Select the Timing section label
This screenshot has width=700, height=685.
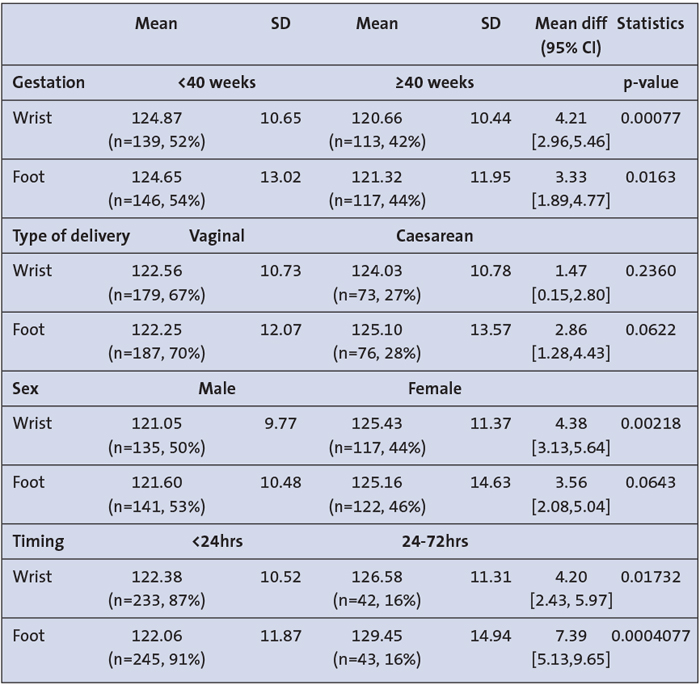(x=38, y=542)
